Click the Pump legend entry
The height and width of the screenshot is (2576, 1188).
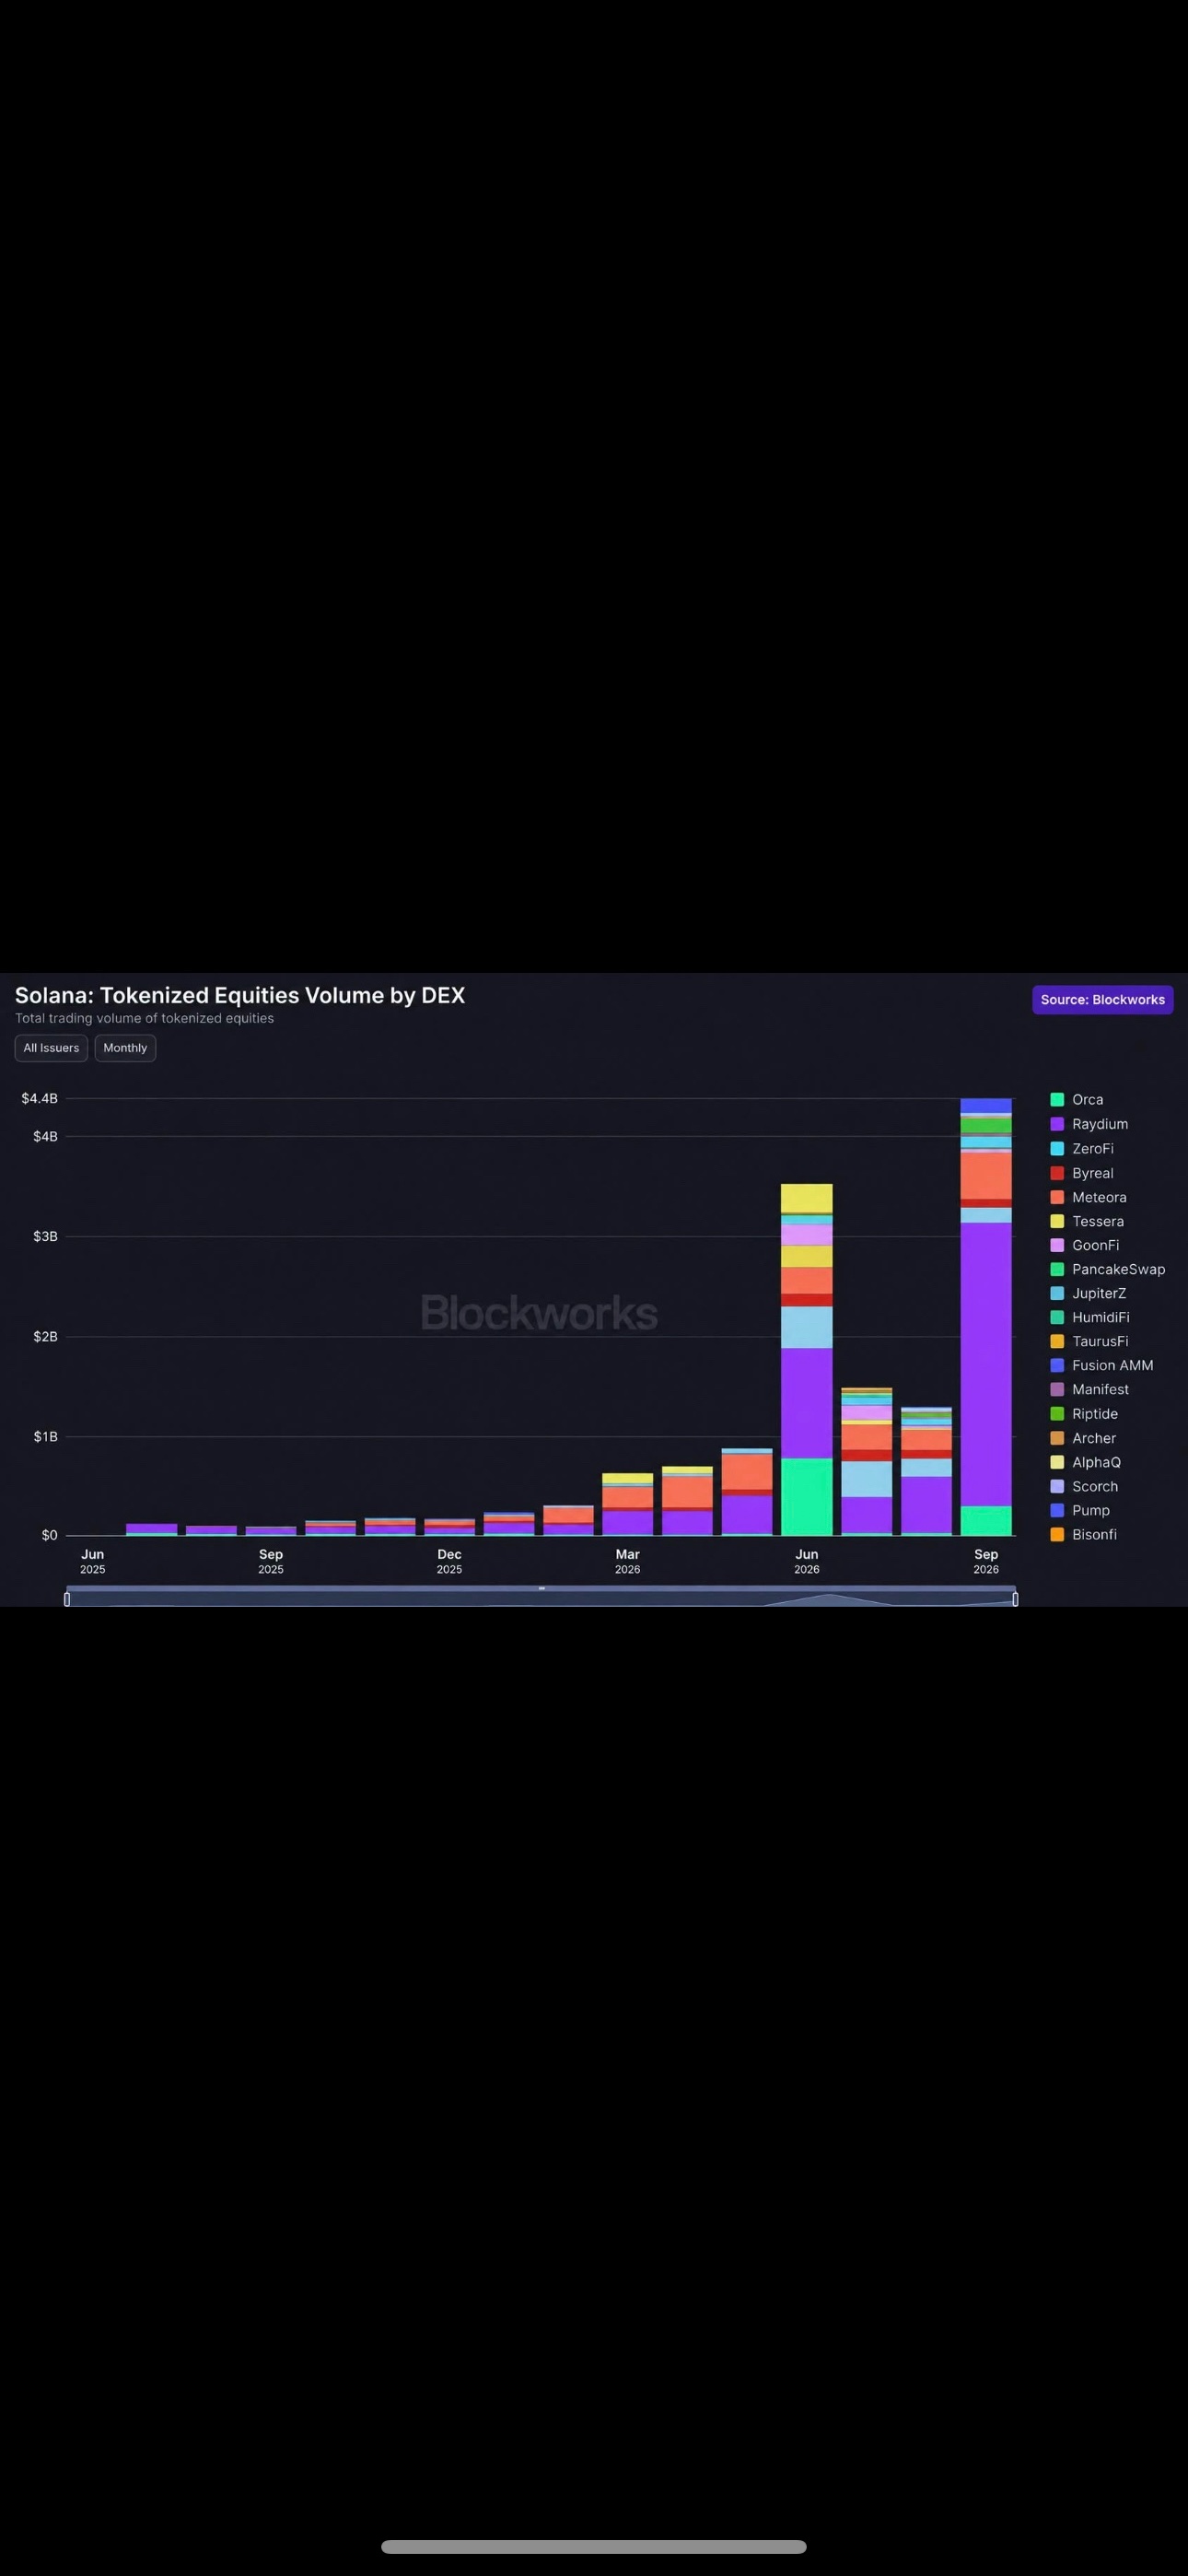(1080, 1510)
